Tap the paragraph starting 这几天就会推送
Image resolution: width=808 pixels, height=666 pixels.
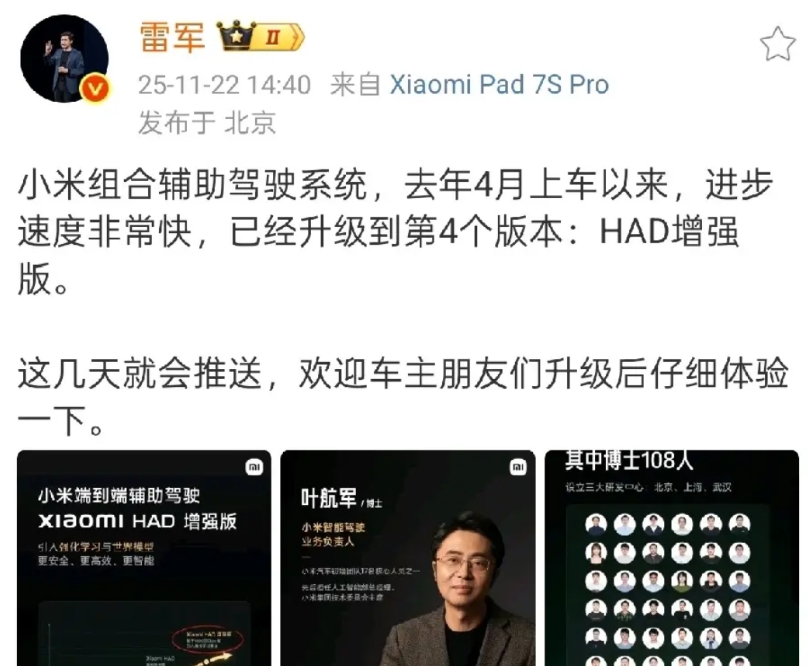(x=403, y=396)
